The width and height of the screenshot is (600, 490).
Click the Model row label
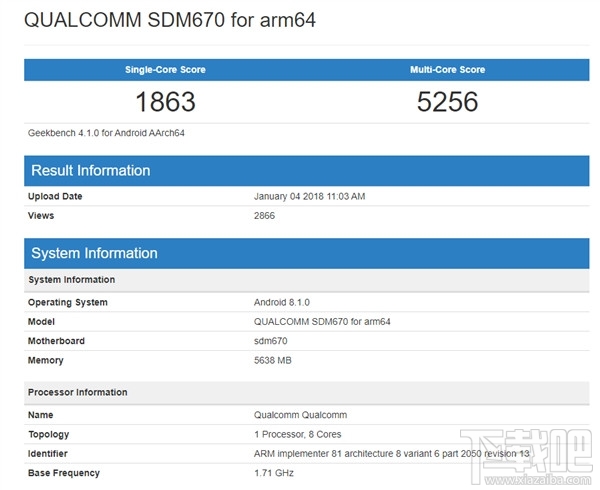pos(41,322)
